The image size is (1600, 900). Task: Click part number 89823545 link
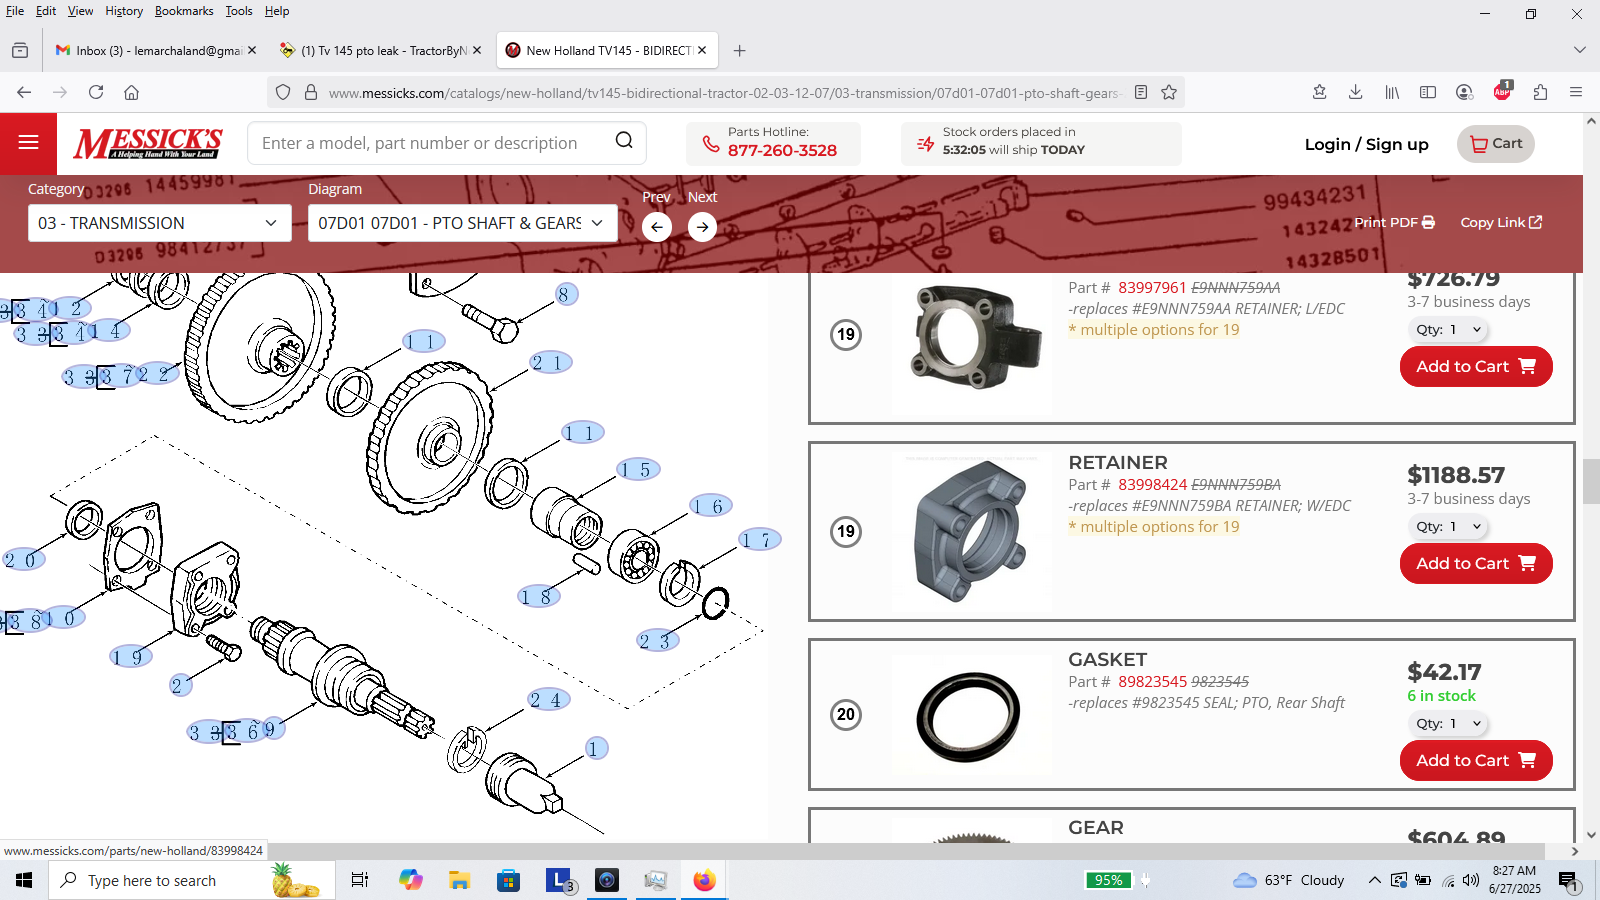click(x=1152, y=682)
